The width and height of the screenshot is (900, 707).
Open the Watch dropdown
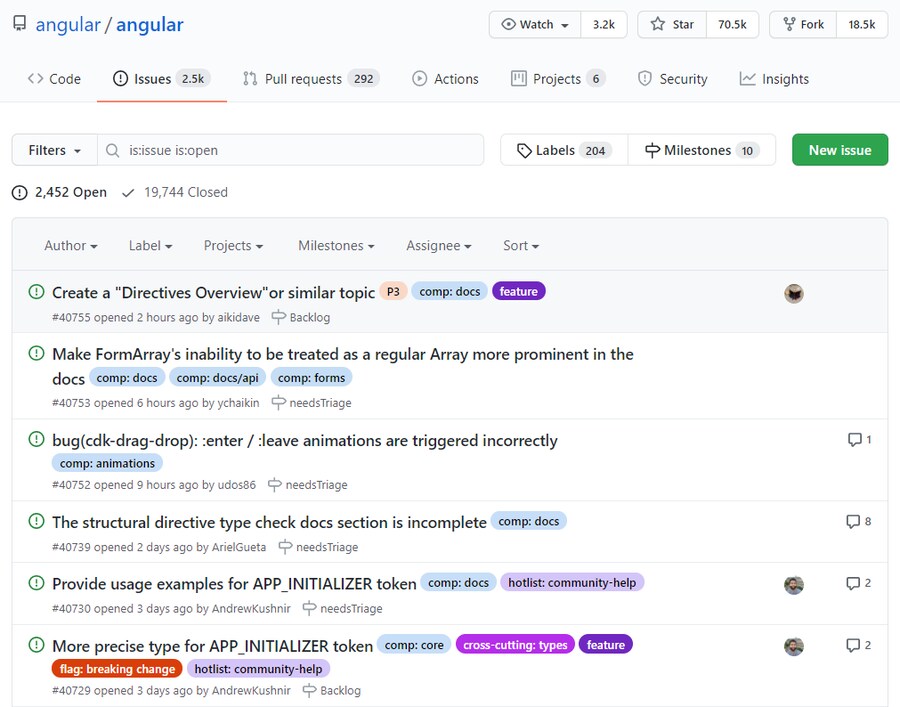pos(534,24)
